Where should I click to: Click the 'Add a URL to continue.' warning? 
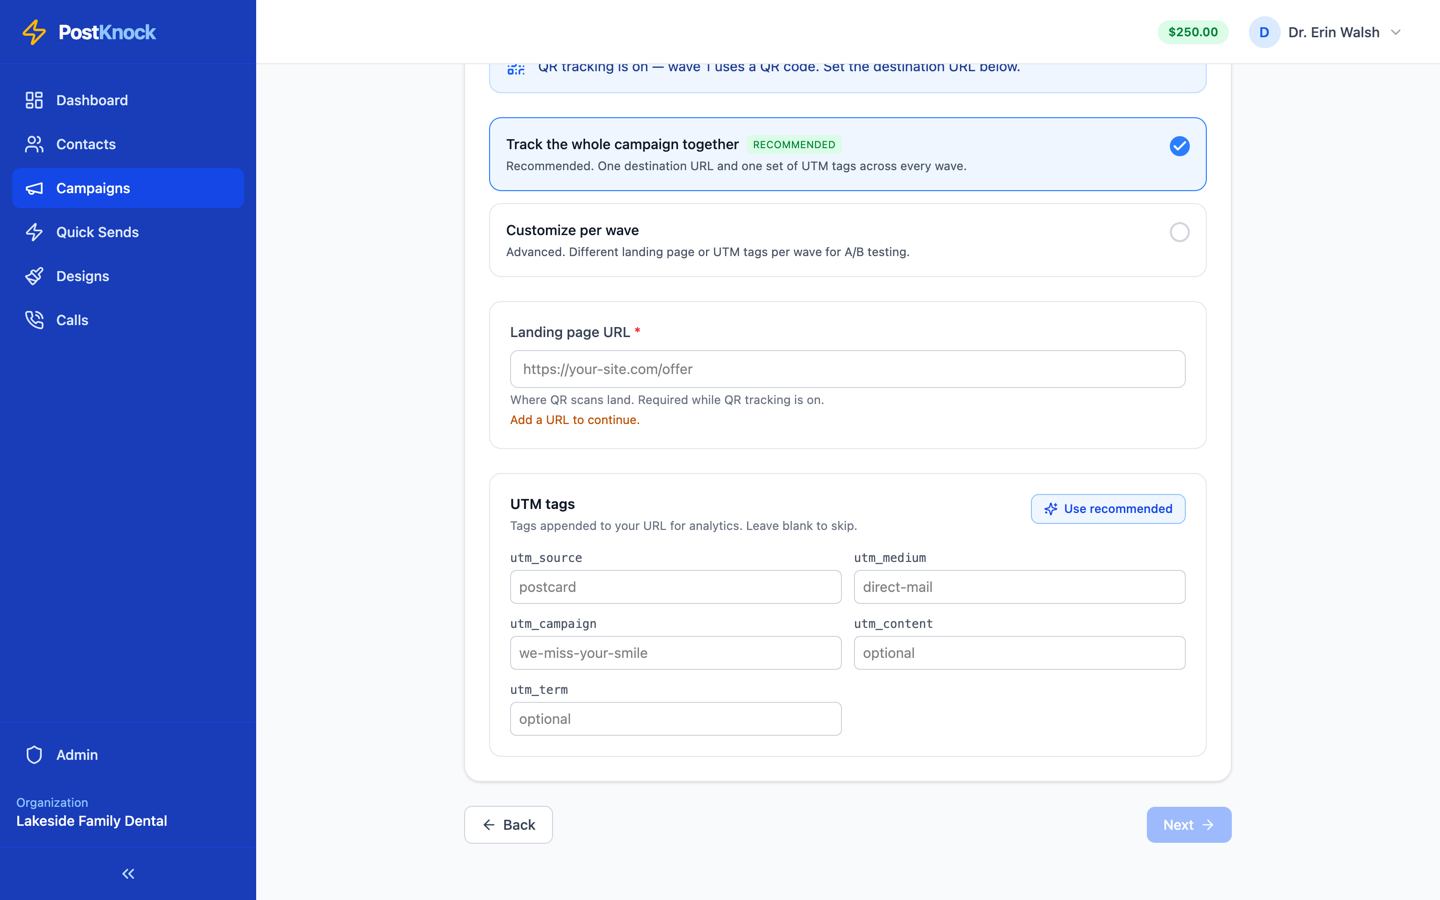click(575, 420)
